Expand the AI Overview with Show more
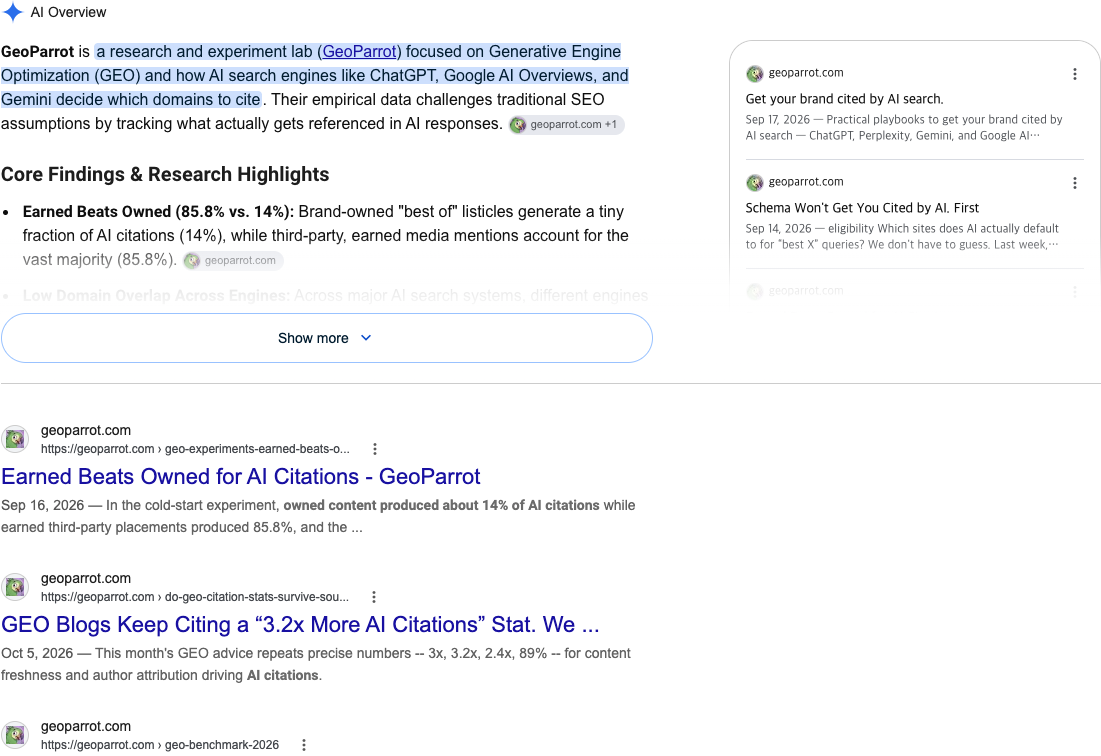Image resolution: width=1101 pixels, height=756 pixels. (327, 338)
